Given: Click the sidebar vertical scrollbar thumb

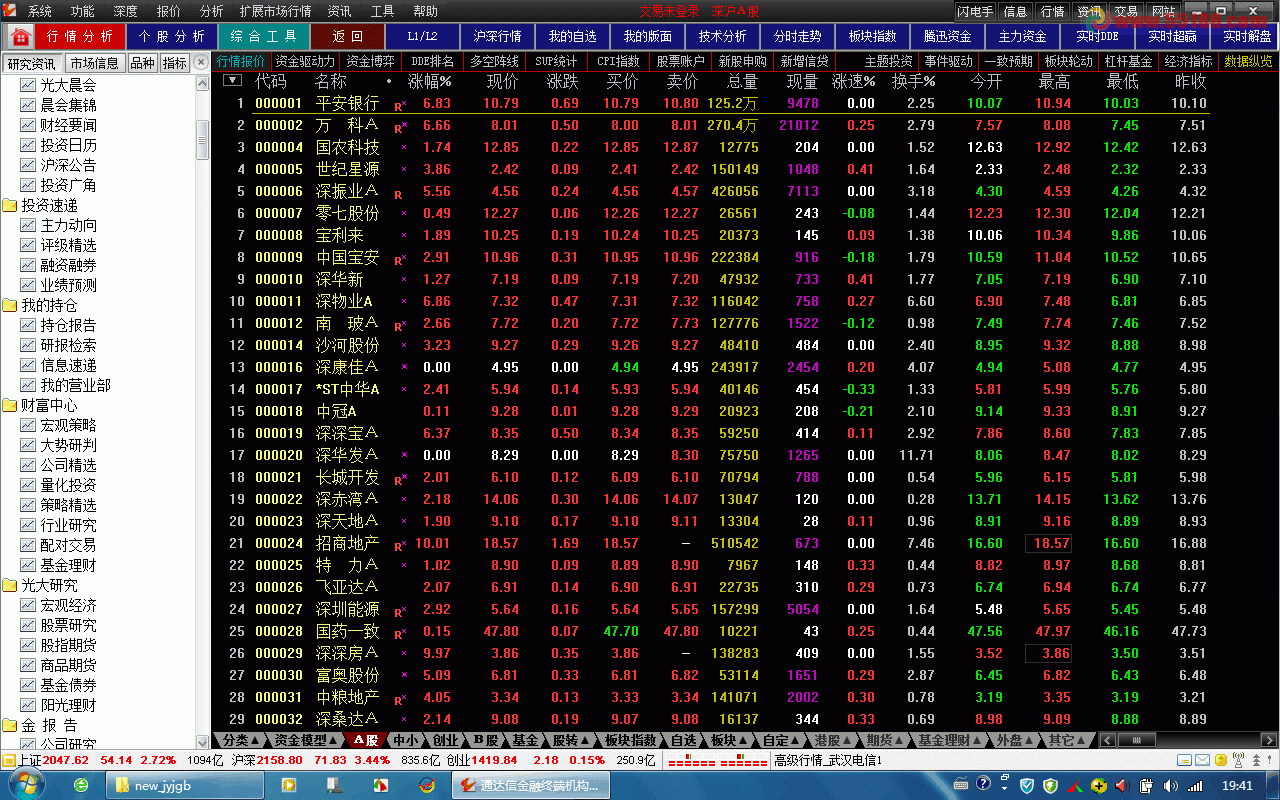Looking at the screenshot, I should pos(203,139).
